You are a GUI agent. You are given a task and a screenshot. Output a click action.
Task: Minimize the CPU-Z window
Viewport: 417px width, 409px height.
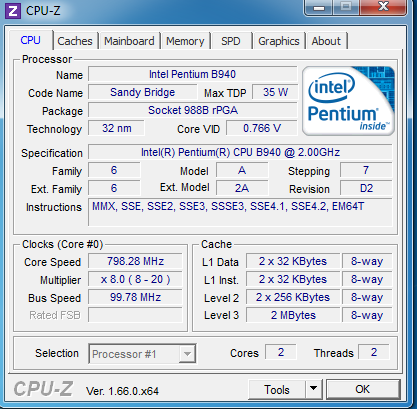319,7
